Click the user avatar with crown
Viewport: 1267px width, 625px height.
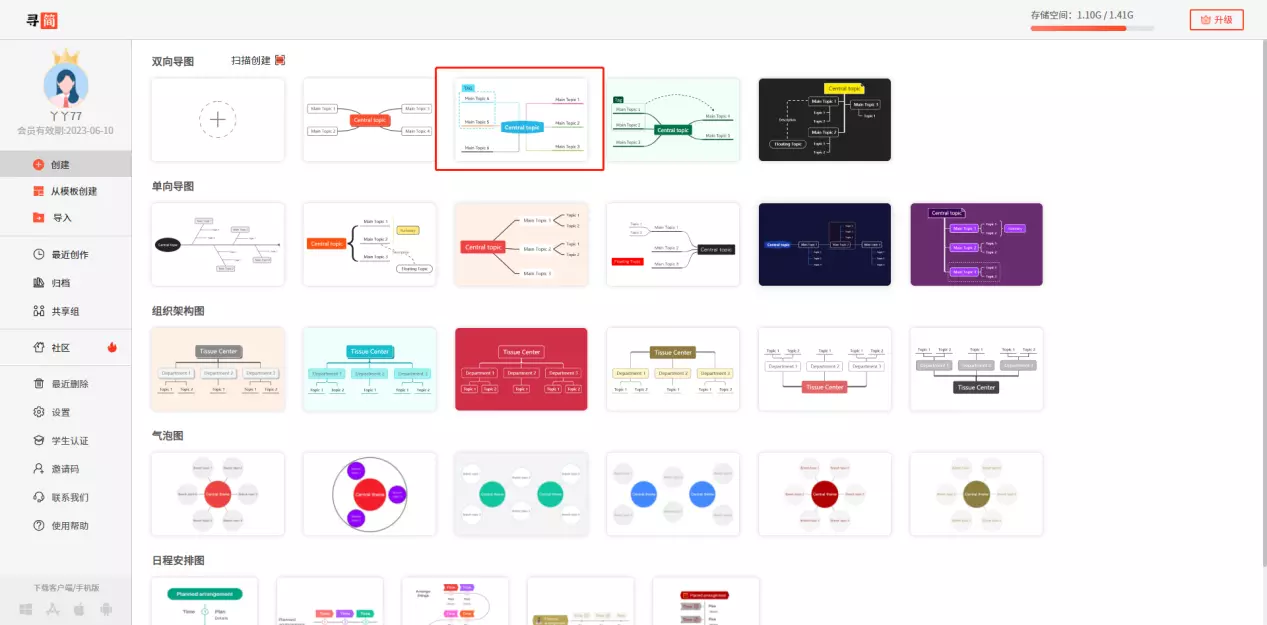click(x=66, y=78)
